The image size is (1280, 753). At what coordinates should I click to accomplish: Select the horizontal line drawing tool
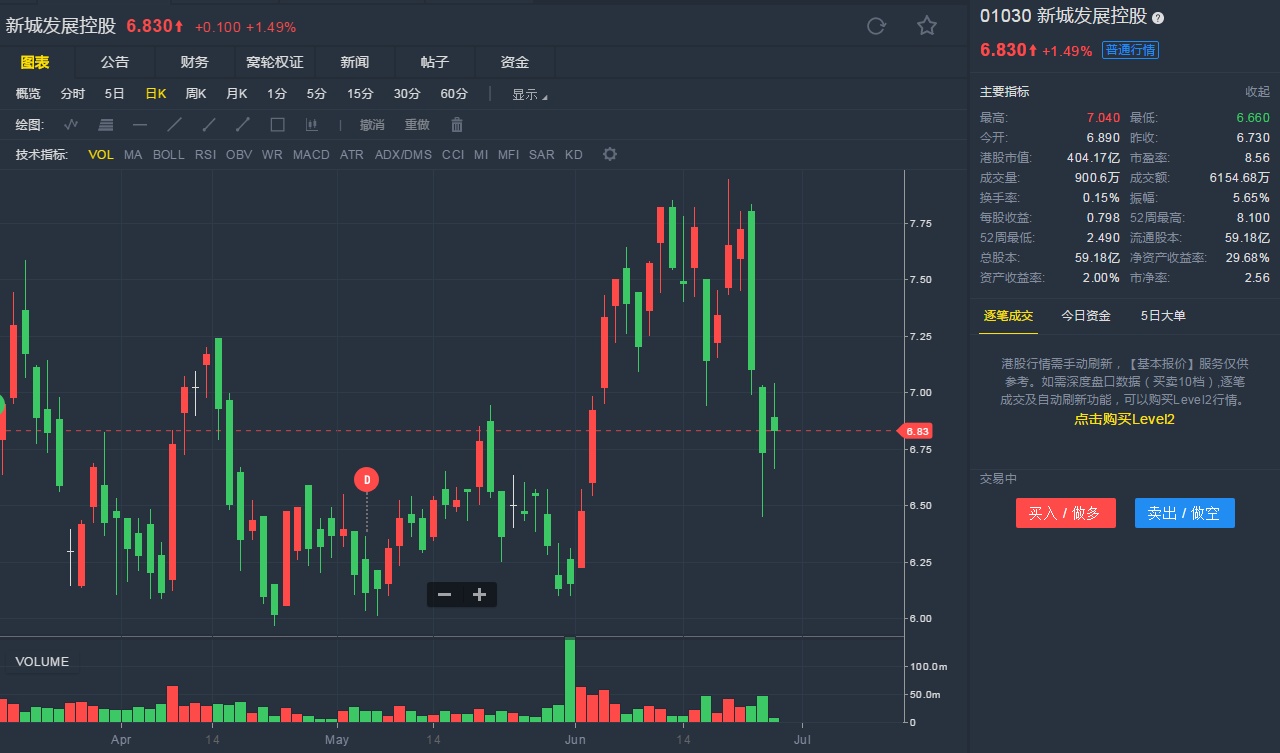point(140,125)
